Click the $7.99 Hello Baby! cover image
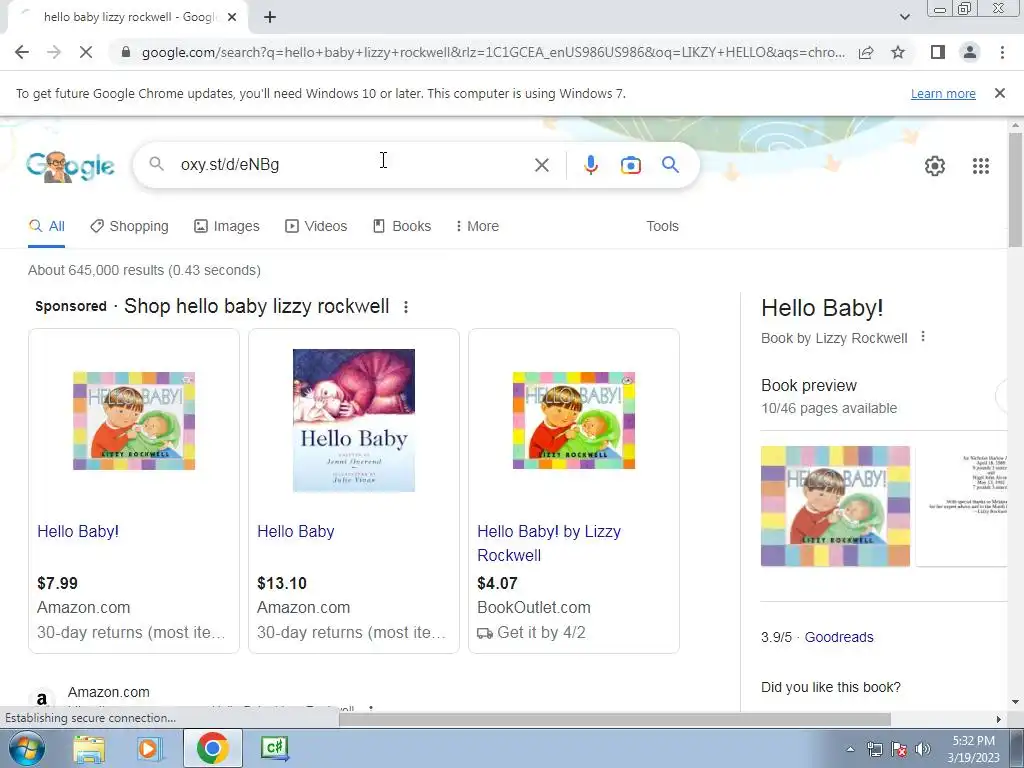 [134, 421]
